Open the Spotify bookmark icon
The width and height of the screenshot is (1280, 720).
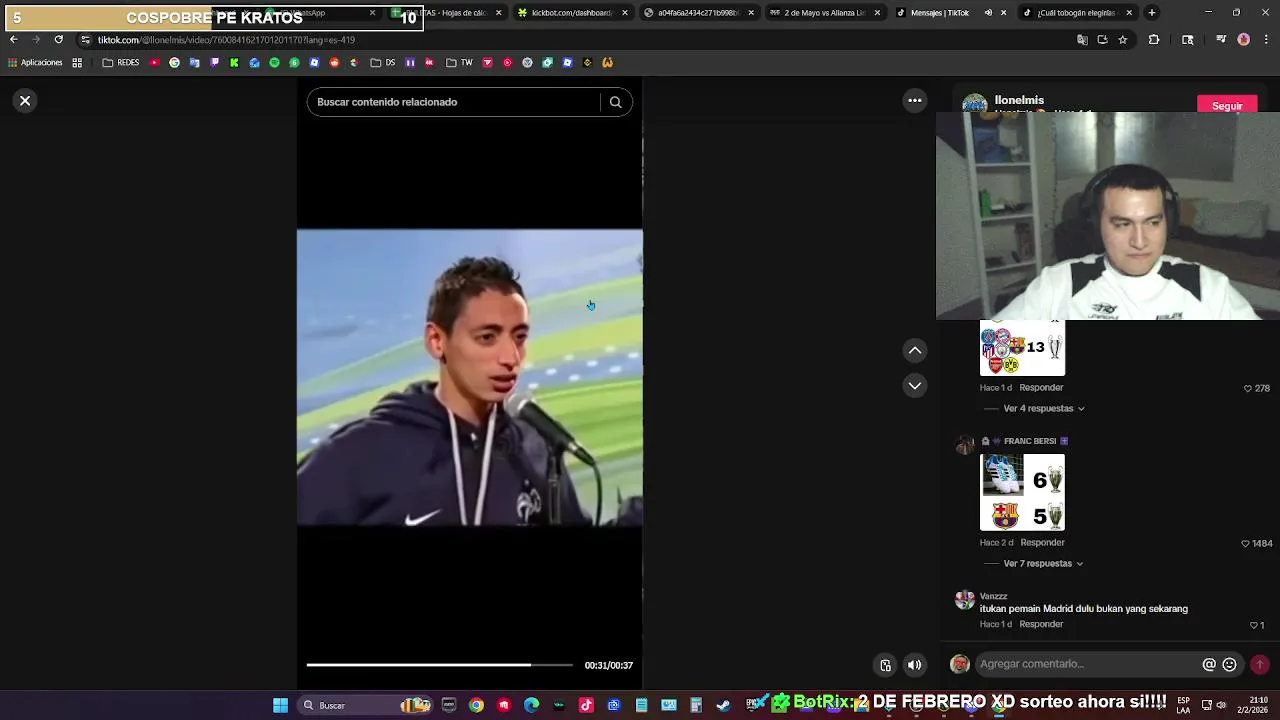point(274,62)
